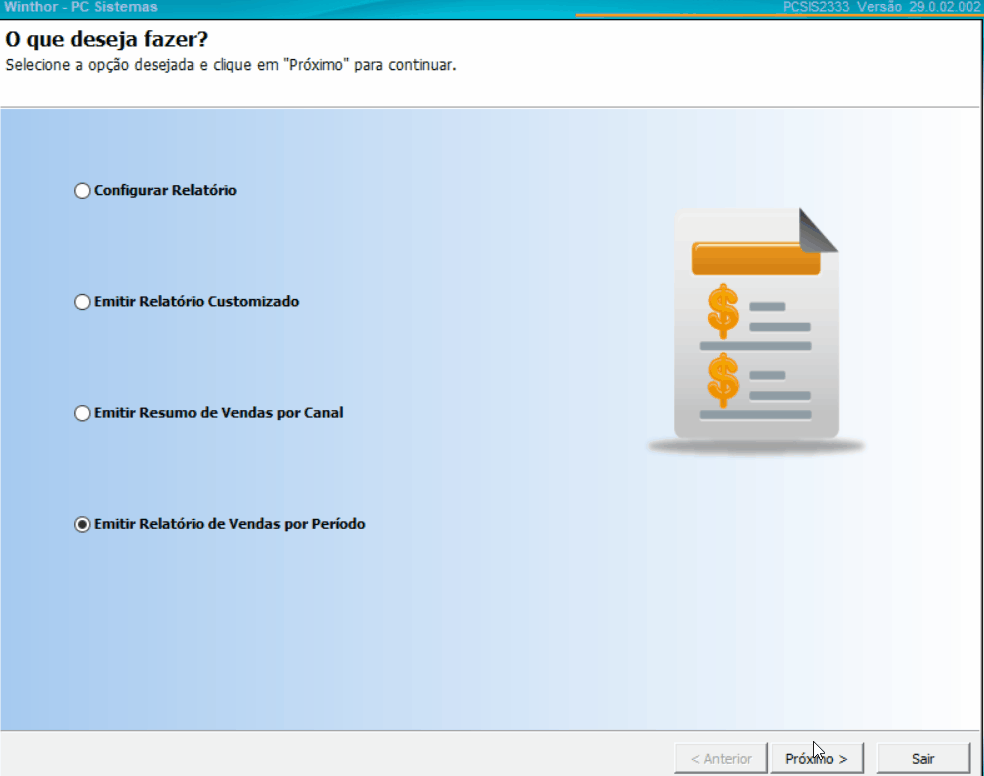984x776 pixels.
Task: Click the Winthor - PC Sistemas title text
Action: click(81, 7)
